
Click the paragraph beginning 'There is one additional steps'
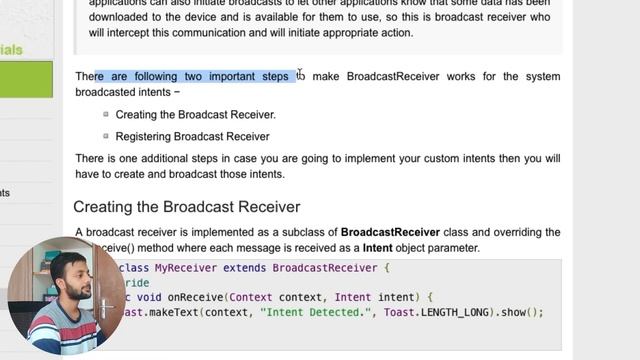pyautogui.click(x=318, y=166)
